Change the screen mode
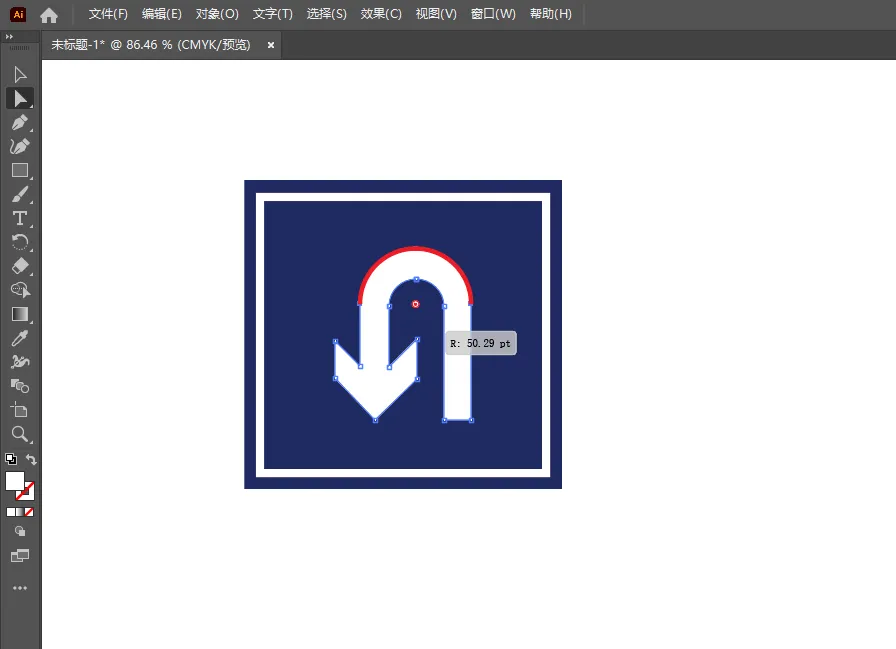 [x=20, y=555]
